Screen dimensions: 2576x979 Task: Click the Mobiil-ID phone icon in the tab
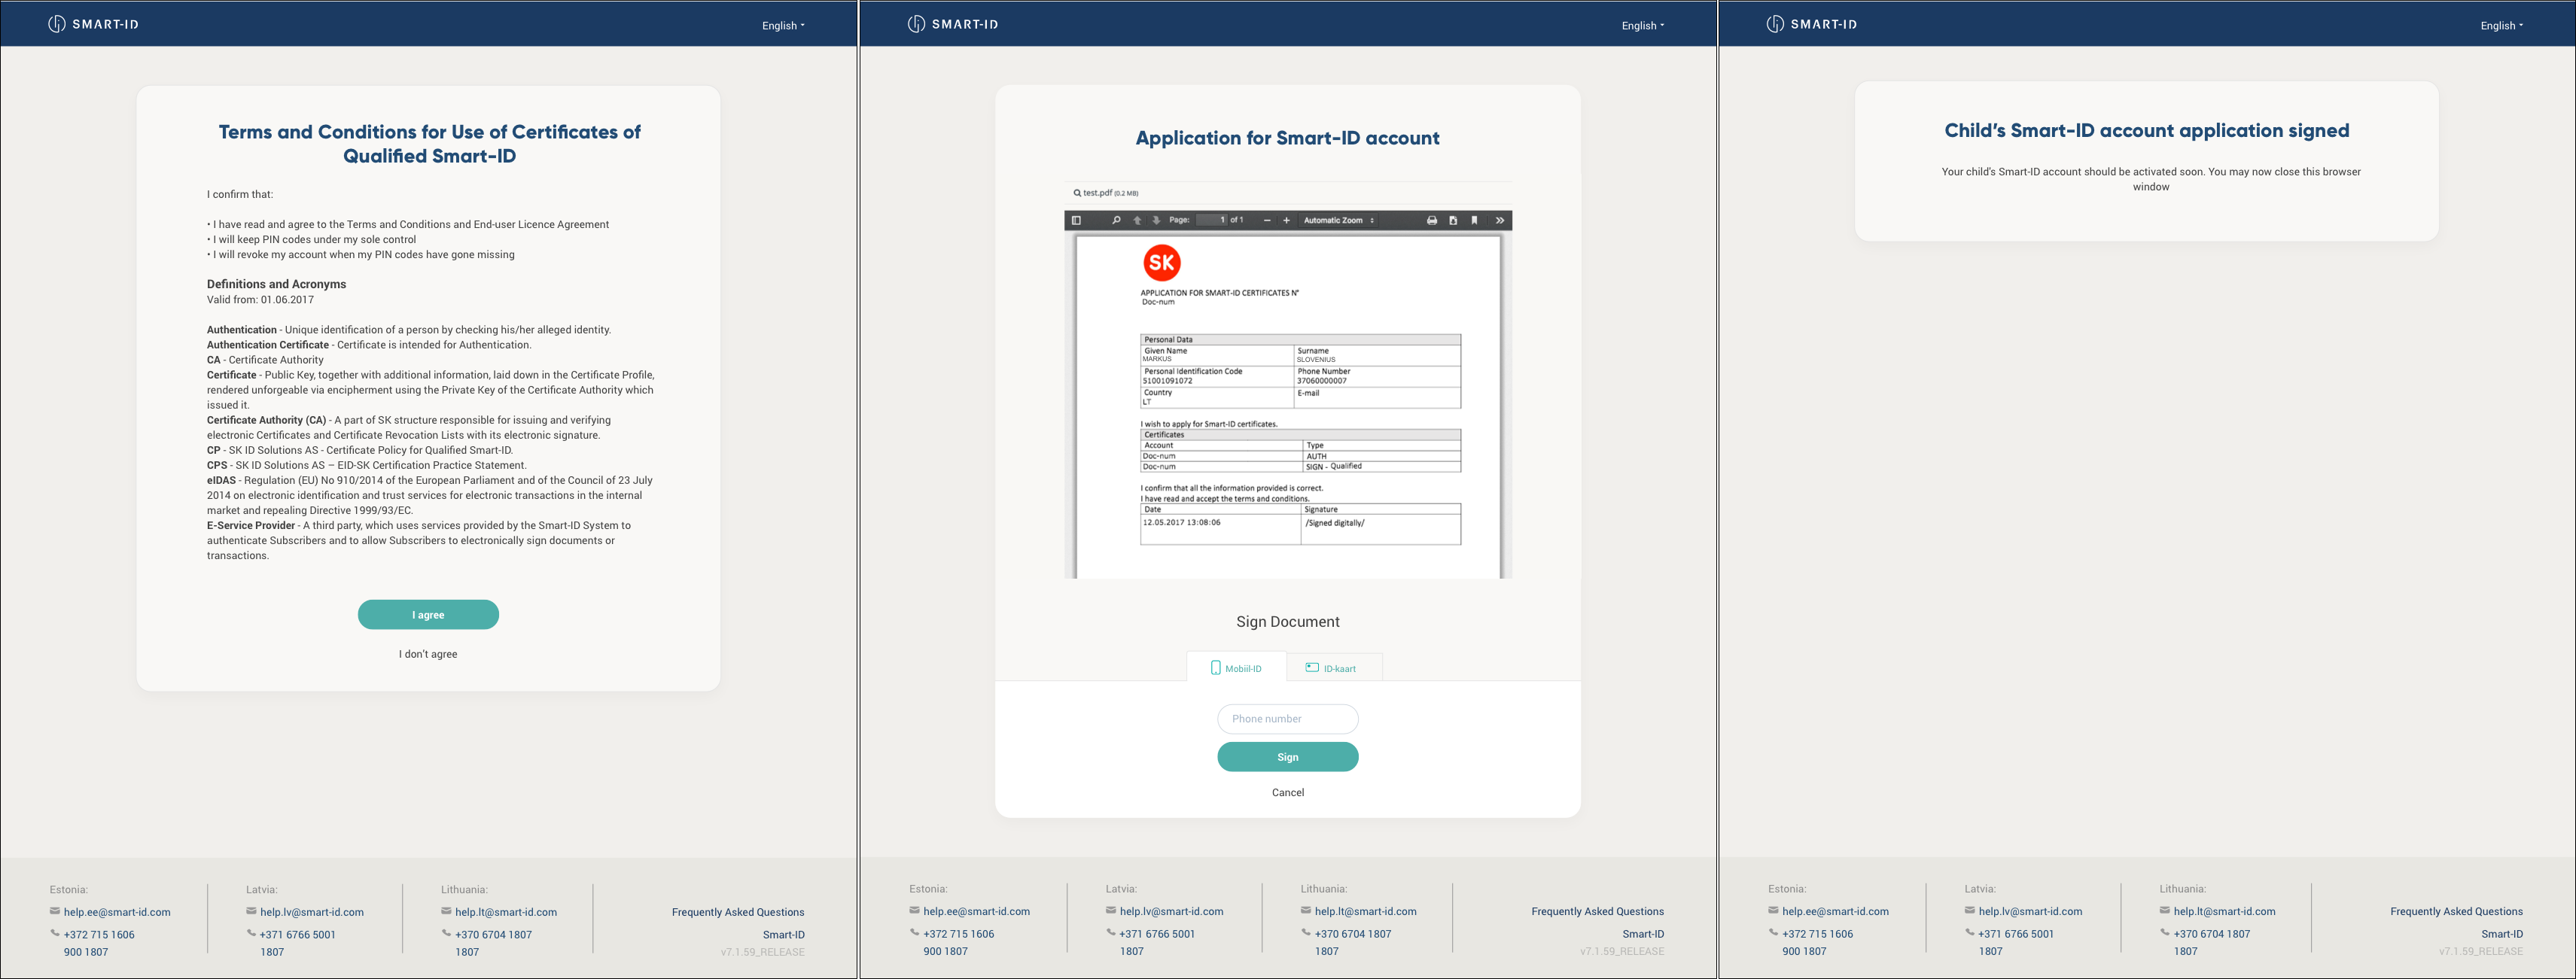pyautogui.click(x=1216, y=667)
